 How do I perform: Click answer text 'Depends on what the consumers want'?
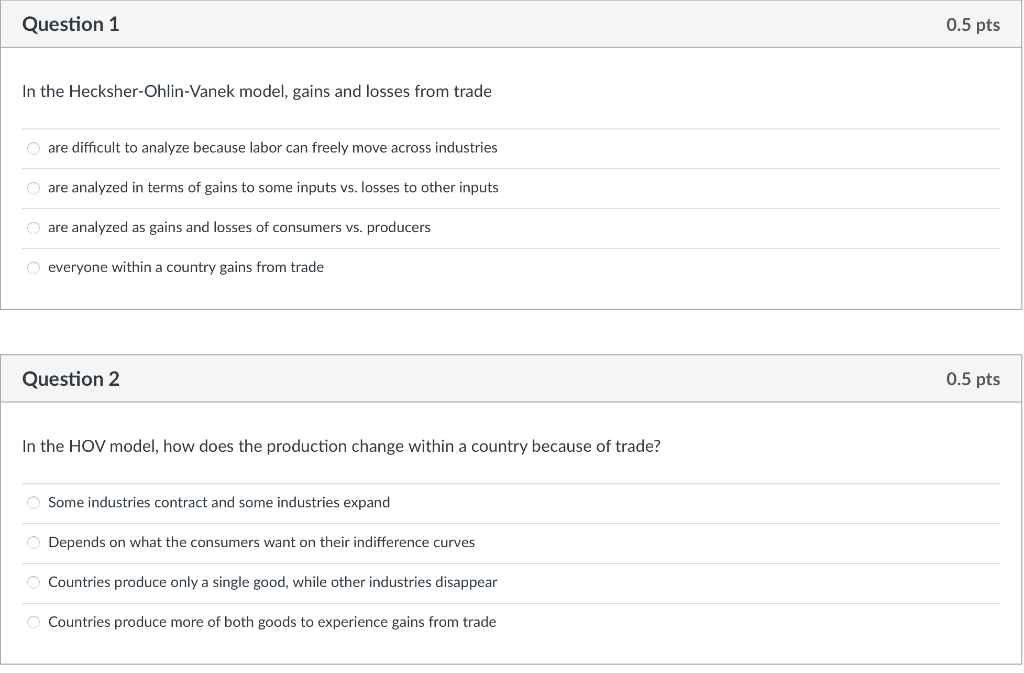[x=261, y=542]
